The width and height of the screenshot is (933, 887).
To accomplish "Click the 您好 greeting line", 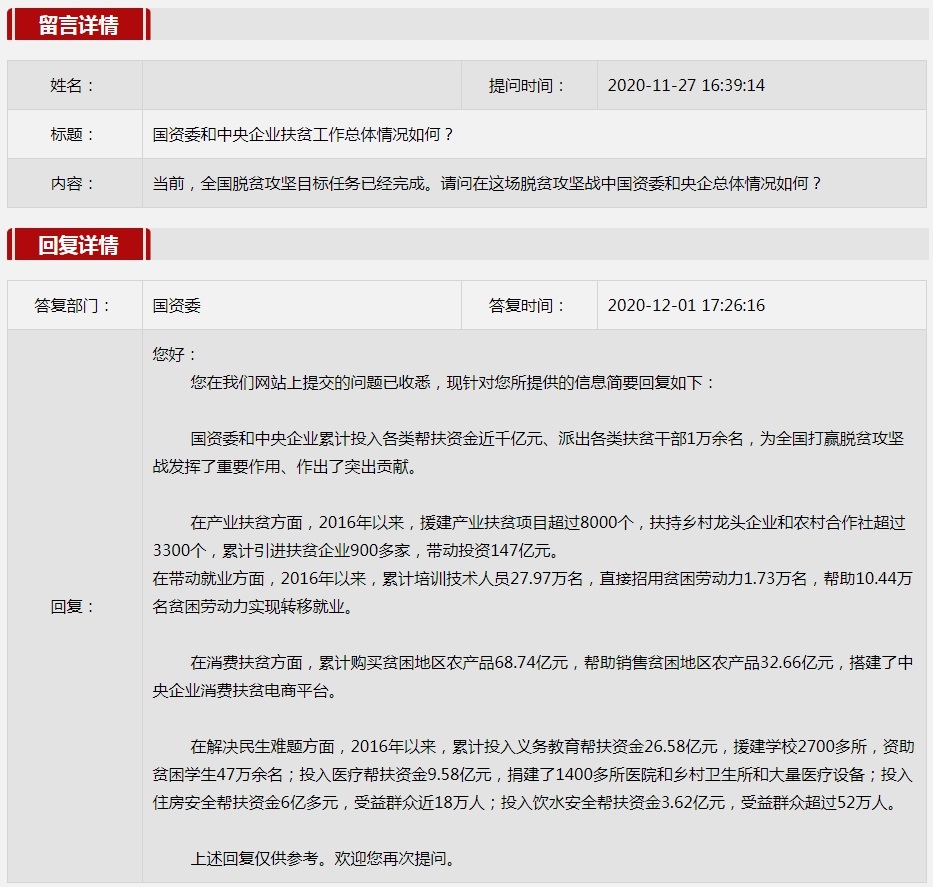I will tap(175, 355).
